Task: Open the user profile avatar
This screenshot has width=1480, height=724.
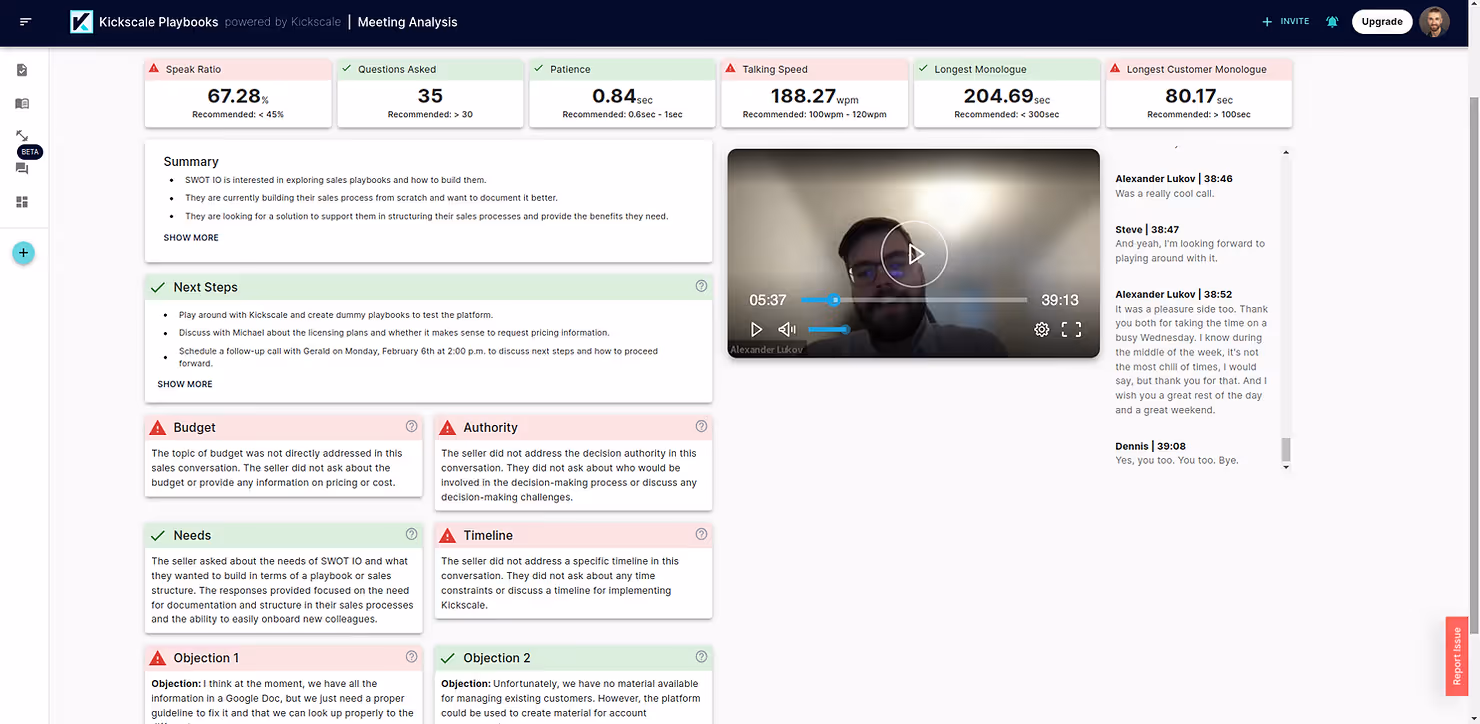Action: [x=1434, y=22]
